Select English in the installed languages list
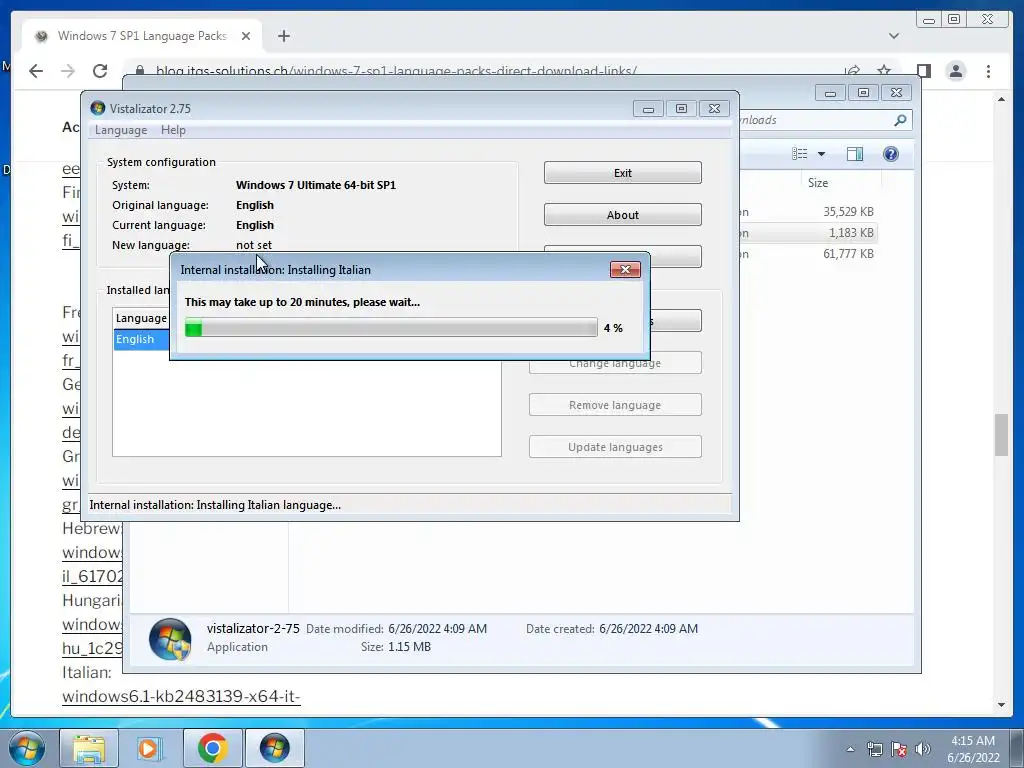 coord(141,339)
